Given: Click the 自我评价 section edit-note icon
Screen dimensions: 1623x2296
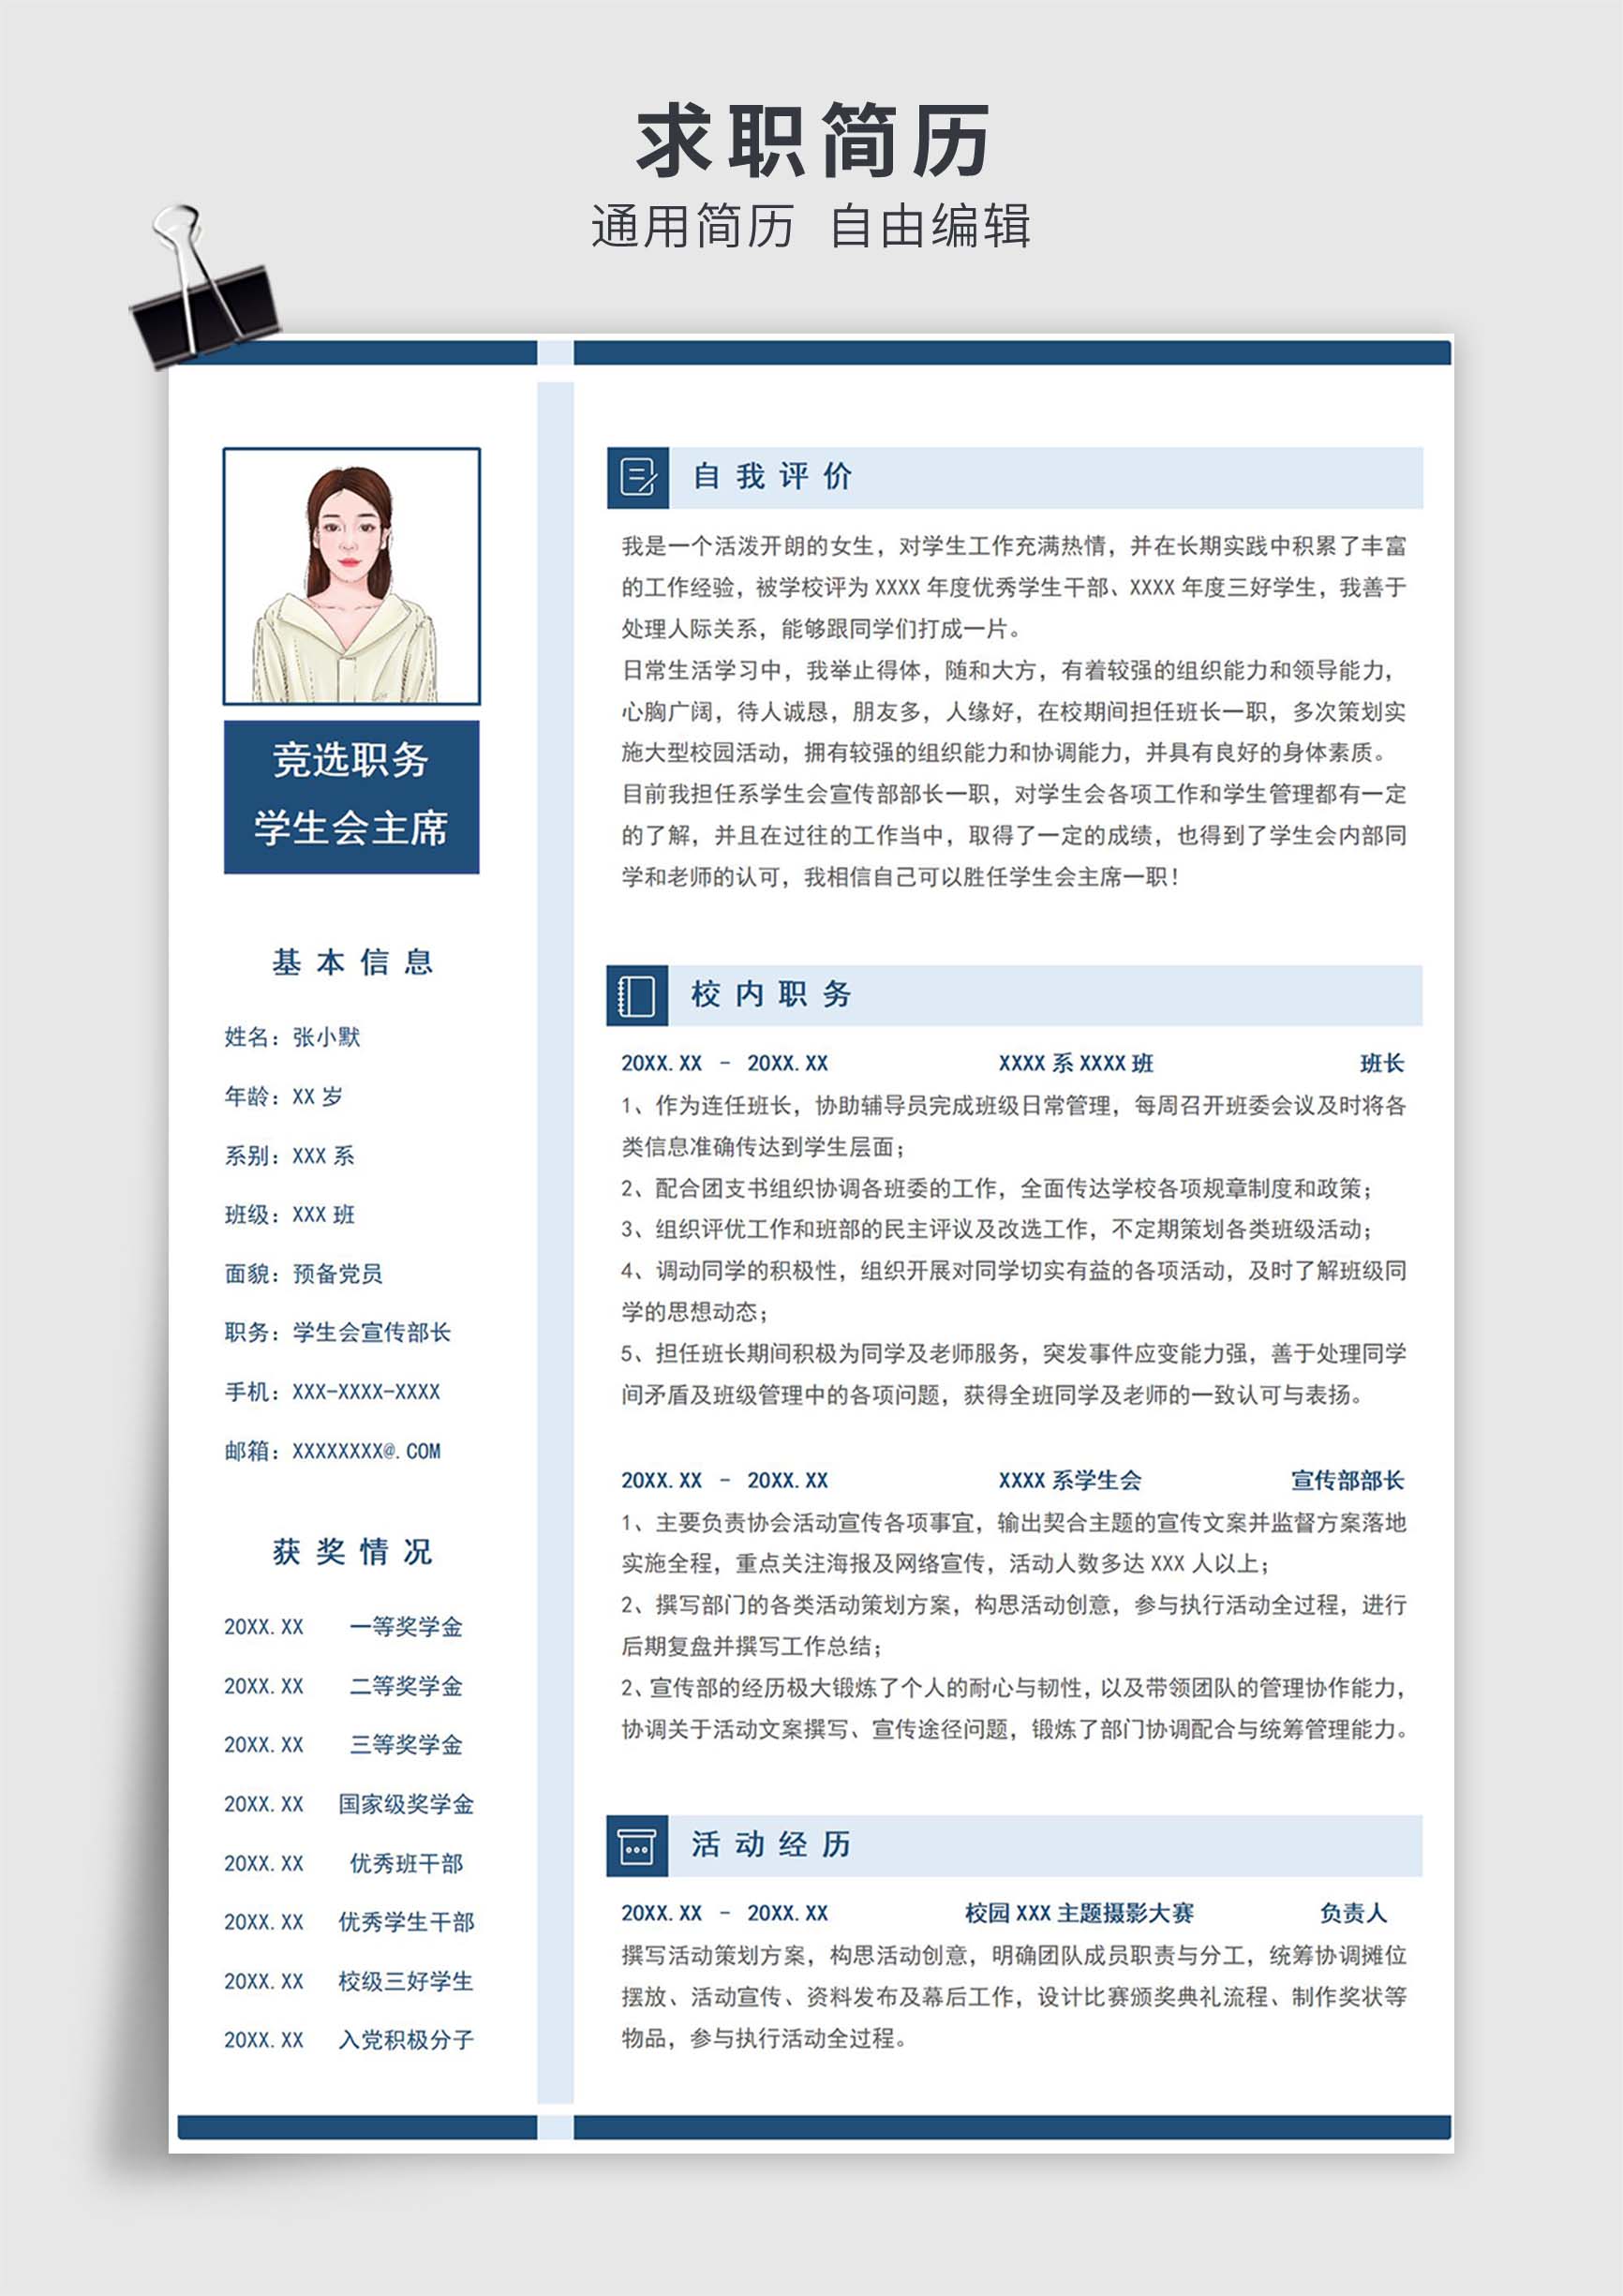Looking at the screenshot, I should tap(638, 477).
